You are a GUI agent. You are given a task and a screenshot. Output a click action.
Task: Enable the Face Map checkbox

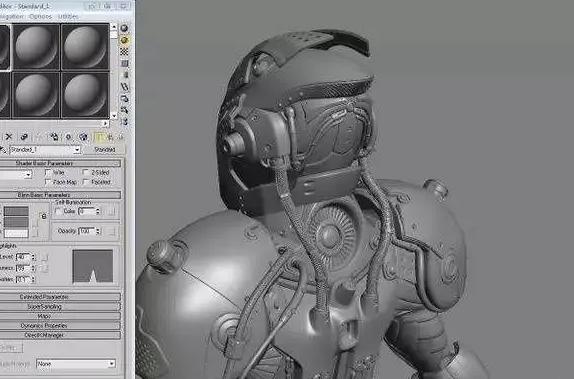pyautogui.click(x=48, y=182)
